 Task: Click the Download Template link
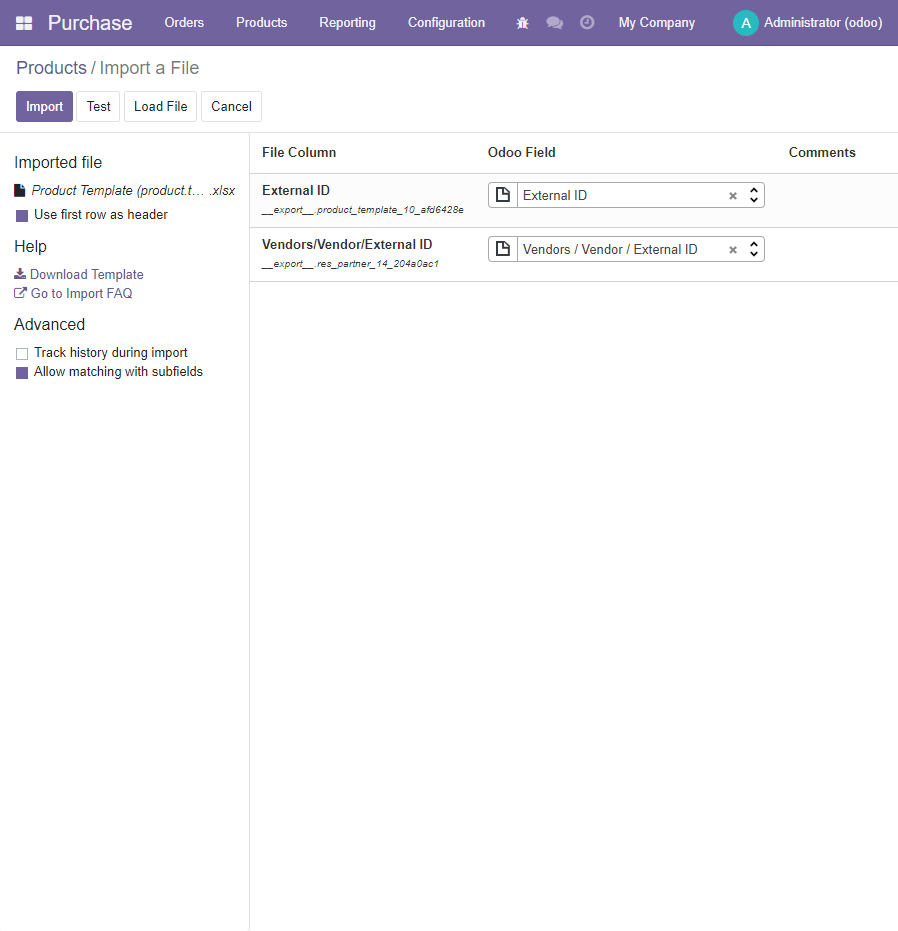pos(87,274)
